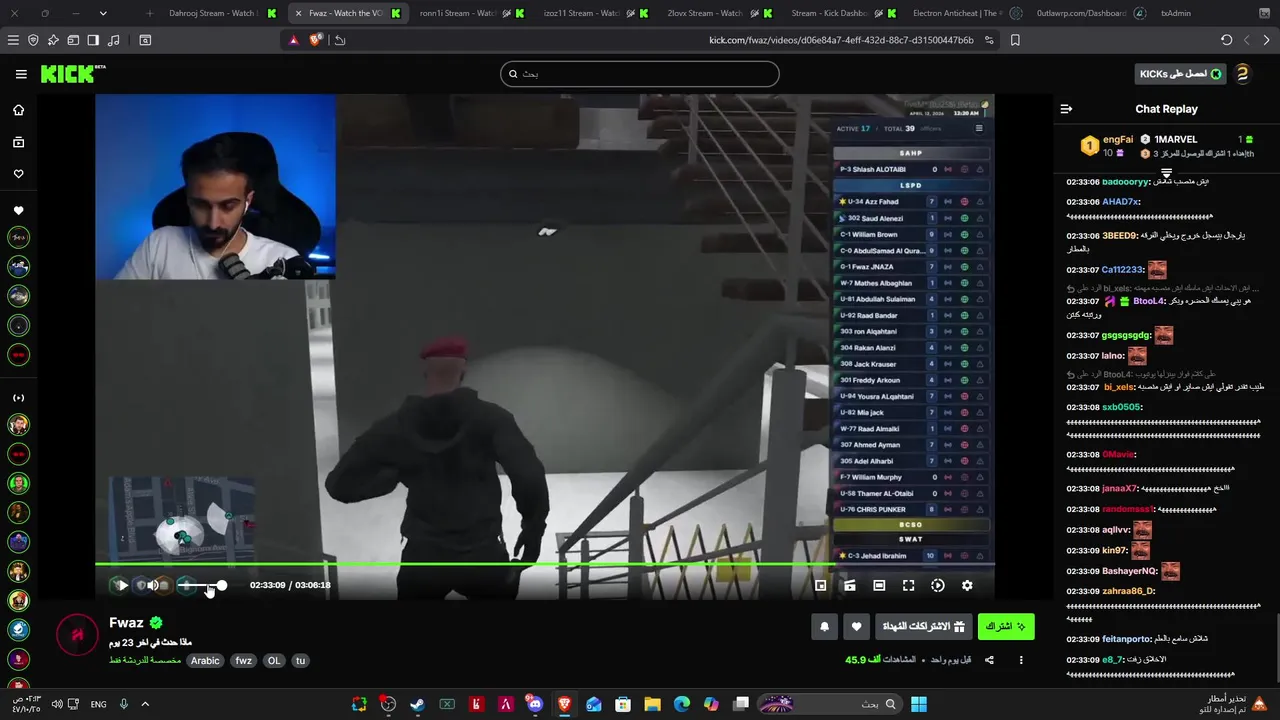Click the tu tag
The image size is (1280, 720).
click(300, 661)
